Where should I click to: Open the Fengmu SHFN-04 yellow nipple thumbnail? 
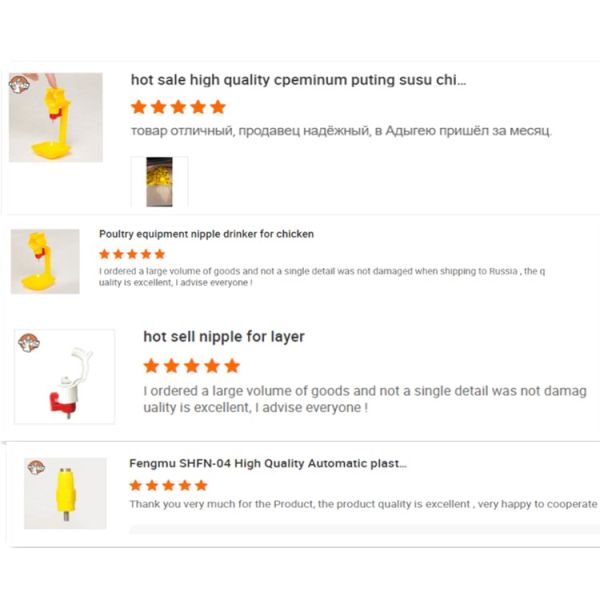click(65, 493)
